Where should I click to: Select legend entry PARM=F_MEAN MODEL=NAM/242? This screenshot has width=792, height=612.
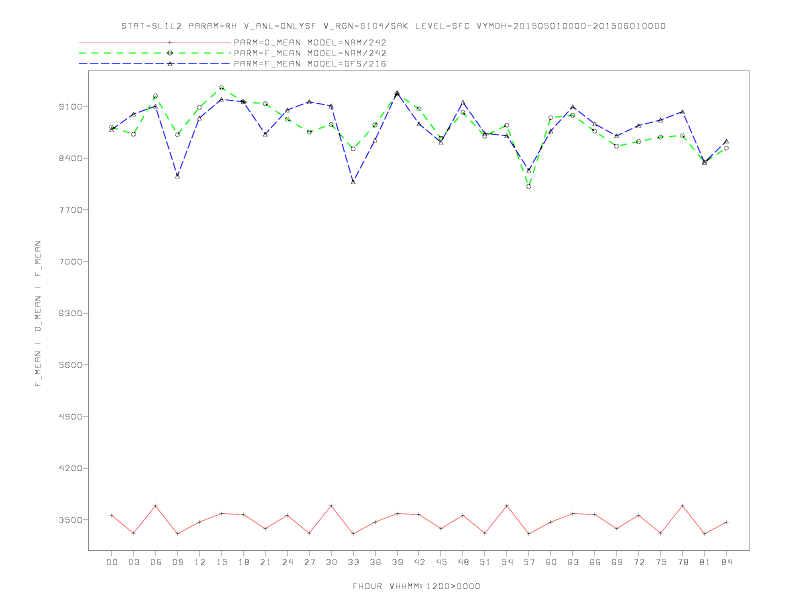[x=310, y=53]
